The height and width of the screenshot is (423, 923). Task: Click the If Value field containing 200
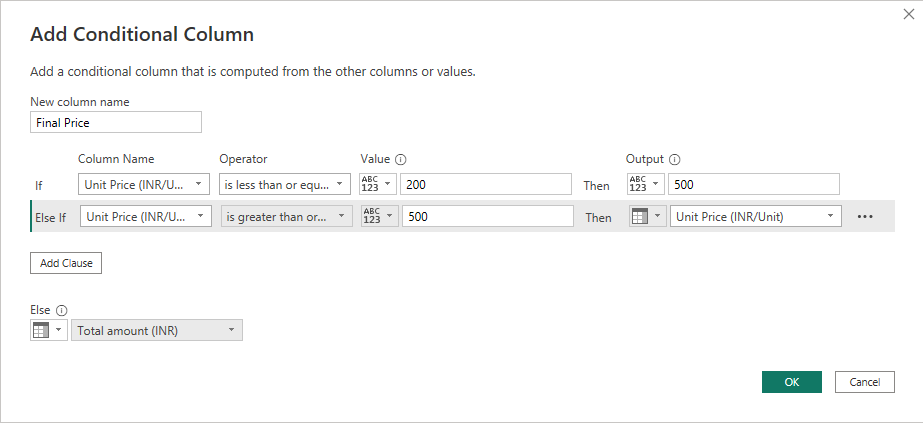485,184
